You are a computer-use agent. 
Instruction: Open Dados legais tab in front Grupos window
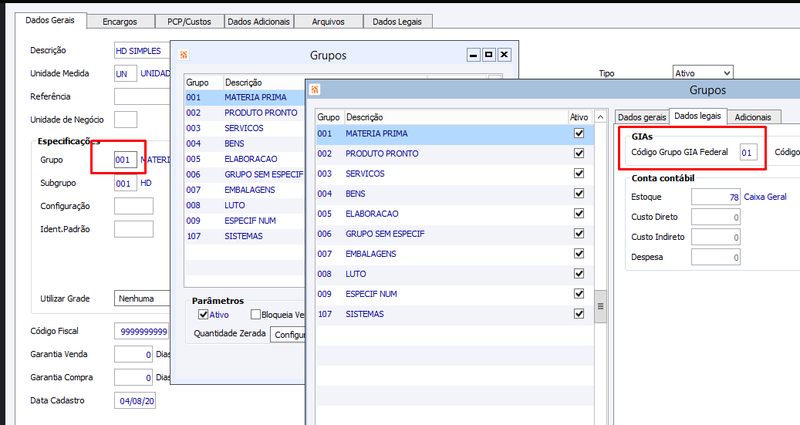click(x=698, y=116)
